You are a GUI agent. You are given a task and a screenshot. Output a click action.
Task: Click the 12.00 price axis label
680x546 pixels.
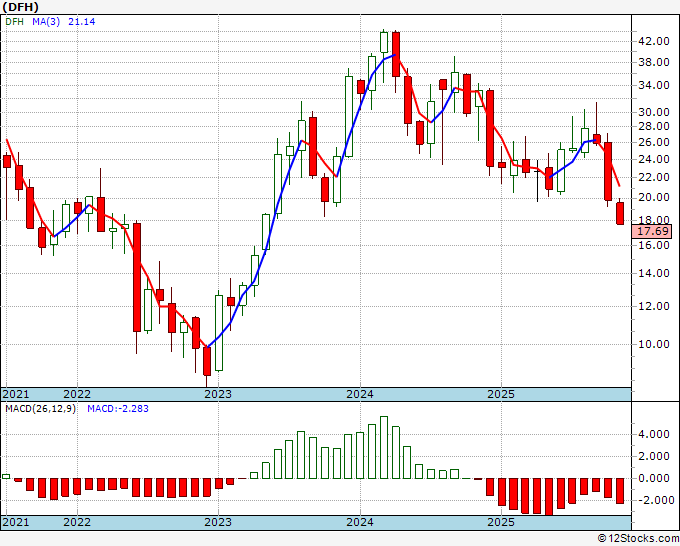(654, 306)
